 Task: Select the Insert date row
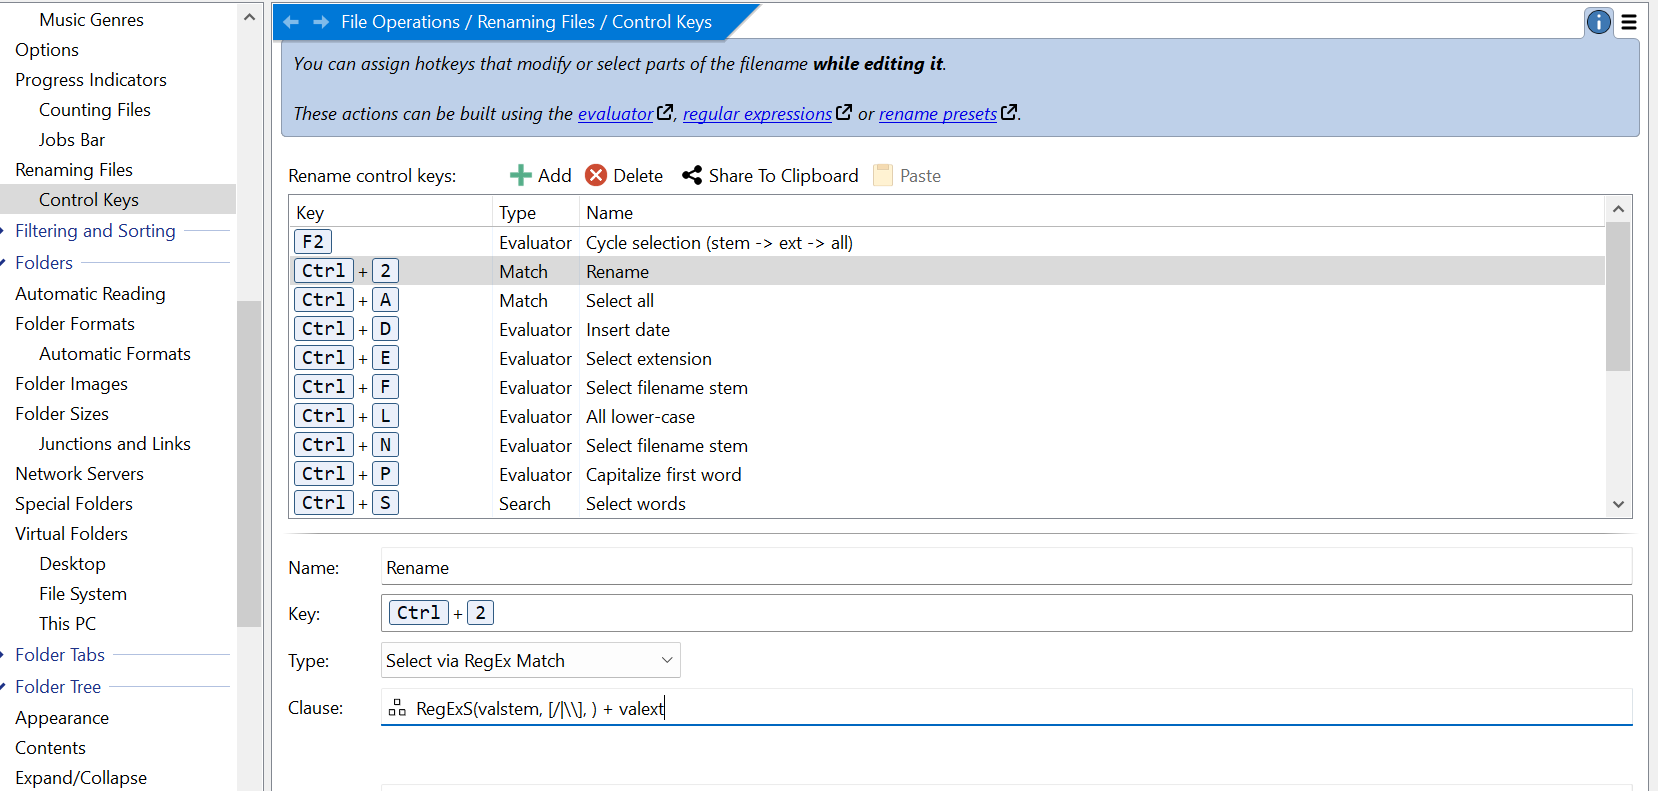click(x=947, y=330)
